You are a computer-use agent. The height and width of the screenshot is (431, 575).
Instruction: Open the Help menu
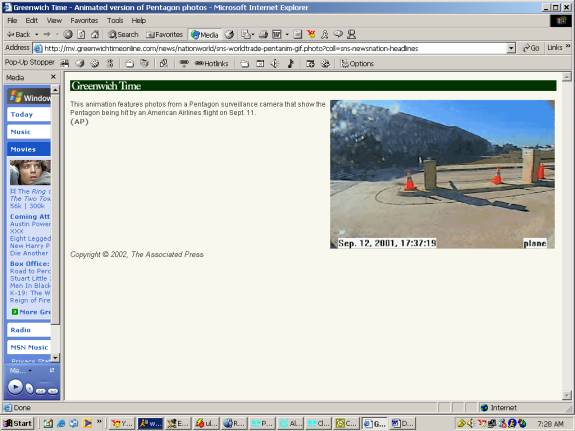click(x=139, y=21)
